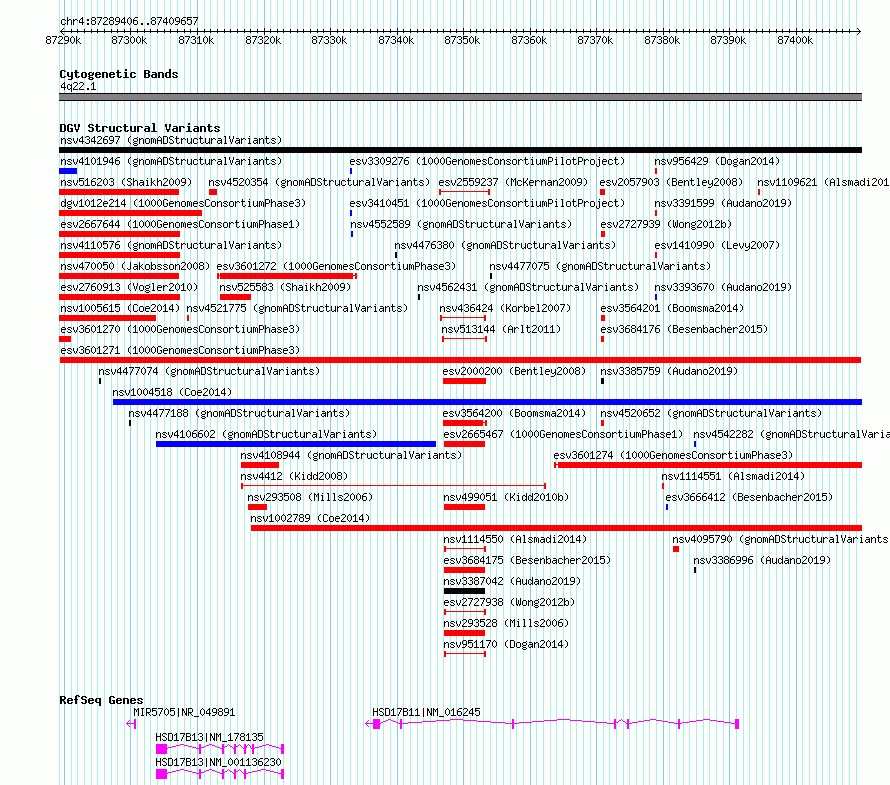Click nsv951170 (Dogan2014) label

[x=506, y=644]
